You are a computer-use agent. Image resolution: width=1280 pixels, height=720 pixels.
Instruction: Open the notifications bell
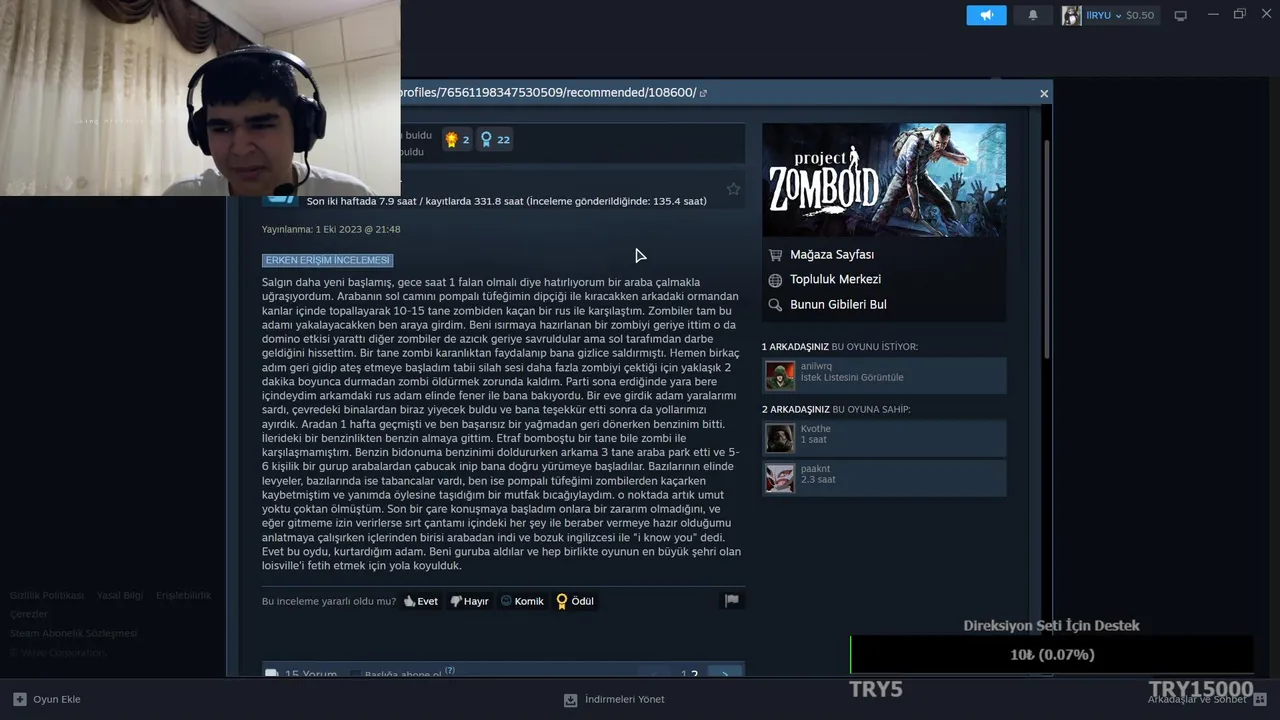pos(1033,15)
